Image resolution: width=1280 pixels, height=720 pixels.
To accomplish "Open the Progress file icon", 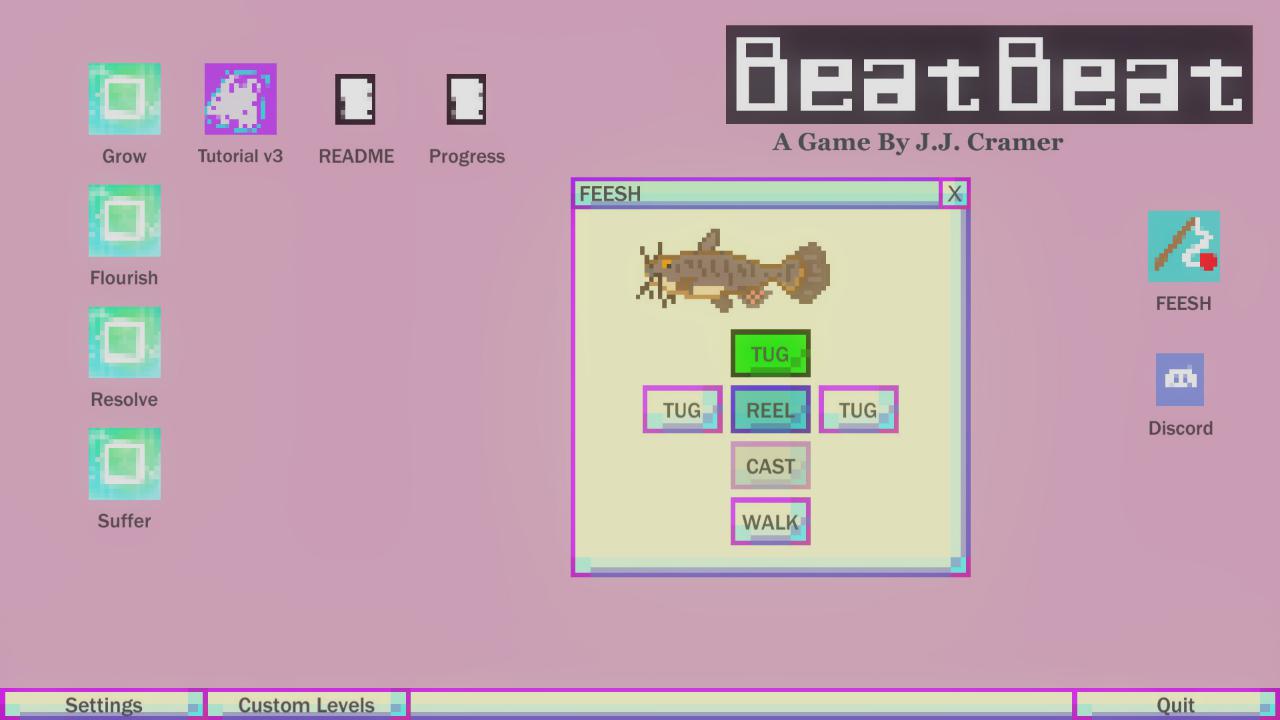I will [x=466, y=99].
